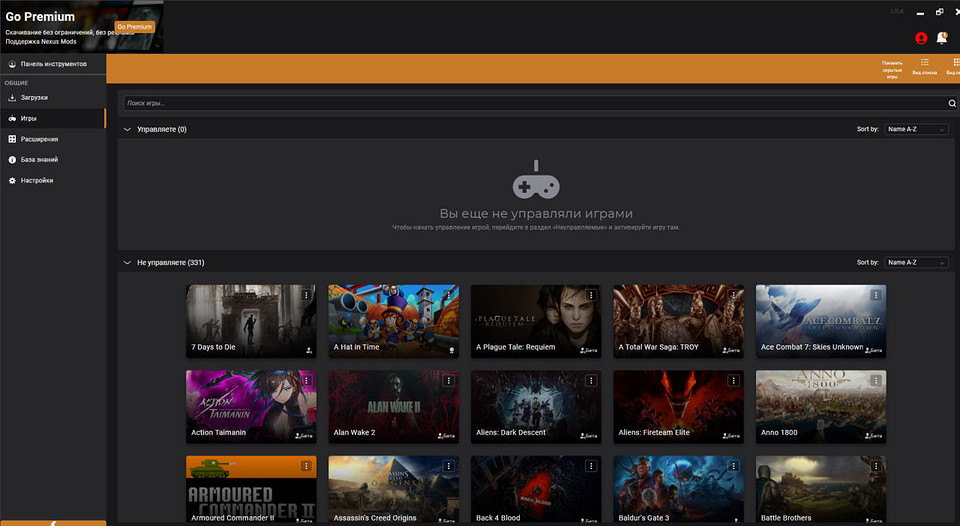Open the Sort by dropdown for managed games

[x=915, y=129]
